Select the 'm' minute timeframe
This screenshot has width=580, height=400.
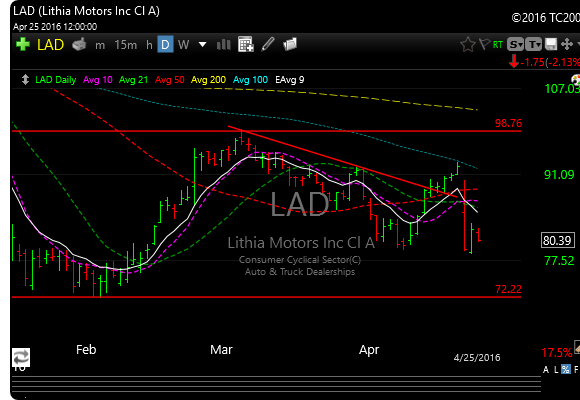point(100,45)
